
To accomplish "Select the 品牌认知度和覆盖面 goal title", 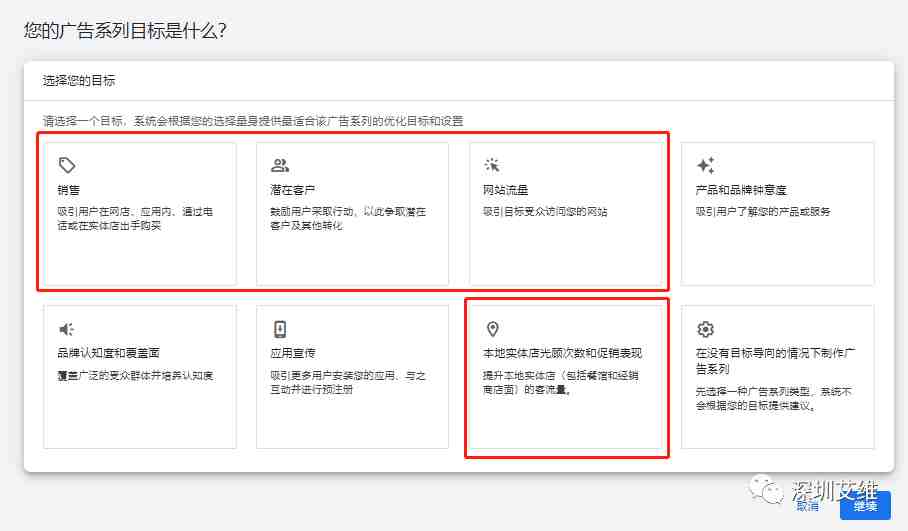I will [108, 353].
